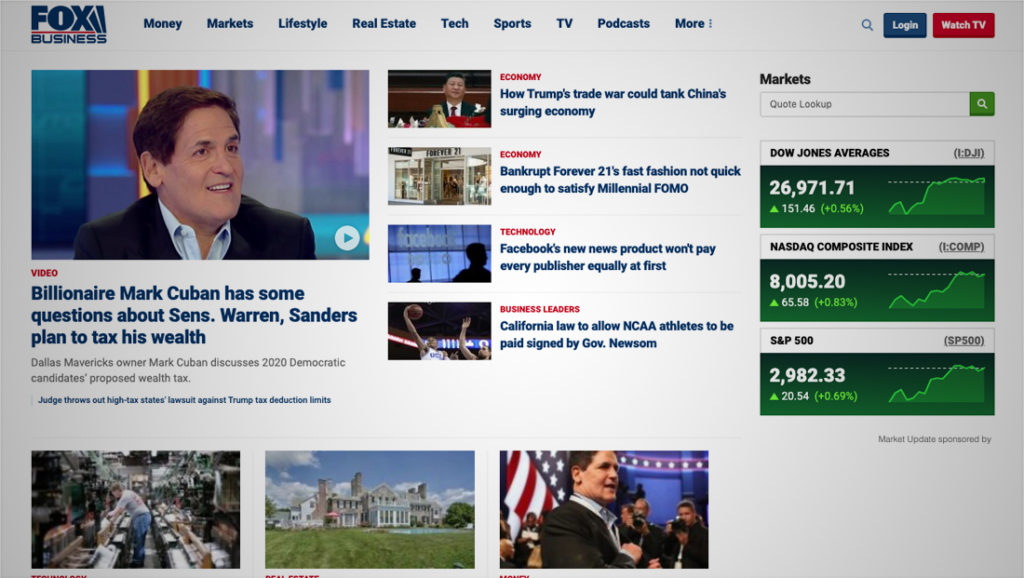Open the Markets menu item
The image size is (1024, 578).
[x=230, y=23]
